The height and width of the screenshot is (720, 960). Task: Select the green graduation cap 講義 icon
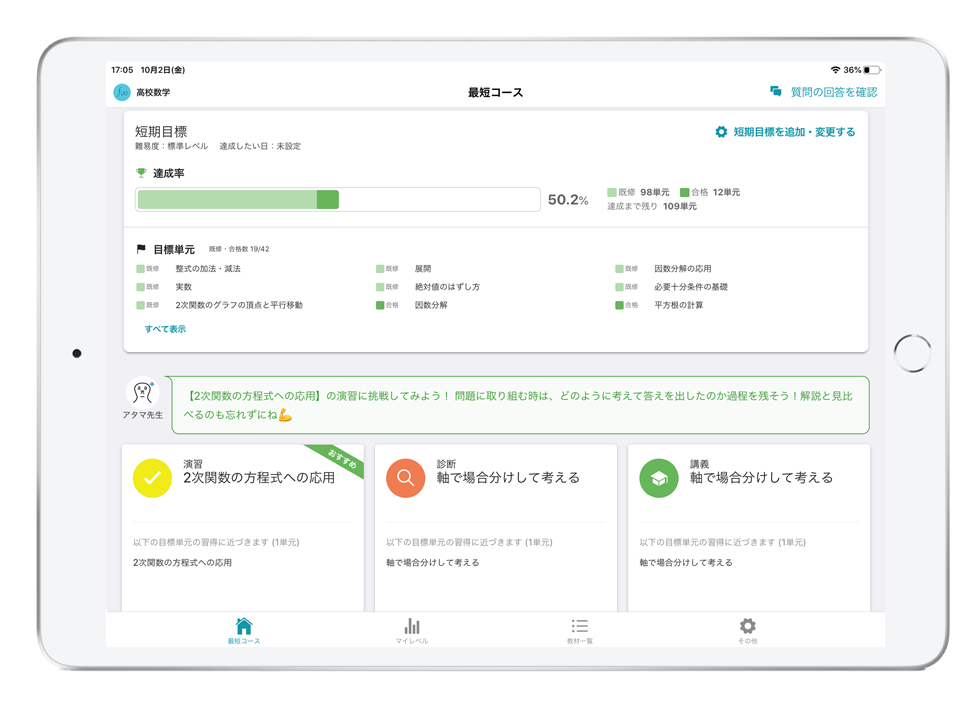[659, 478]
